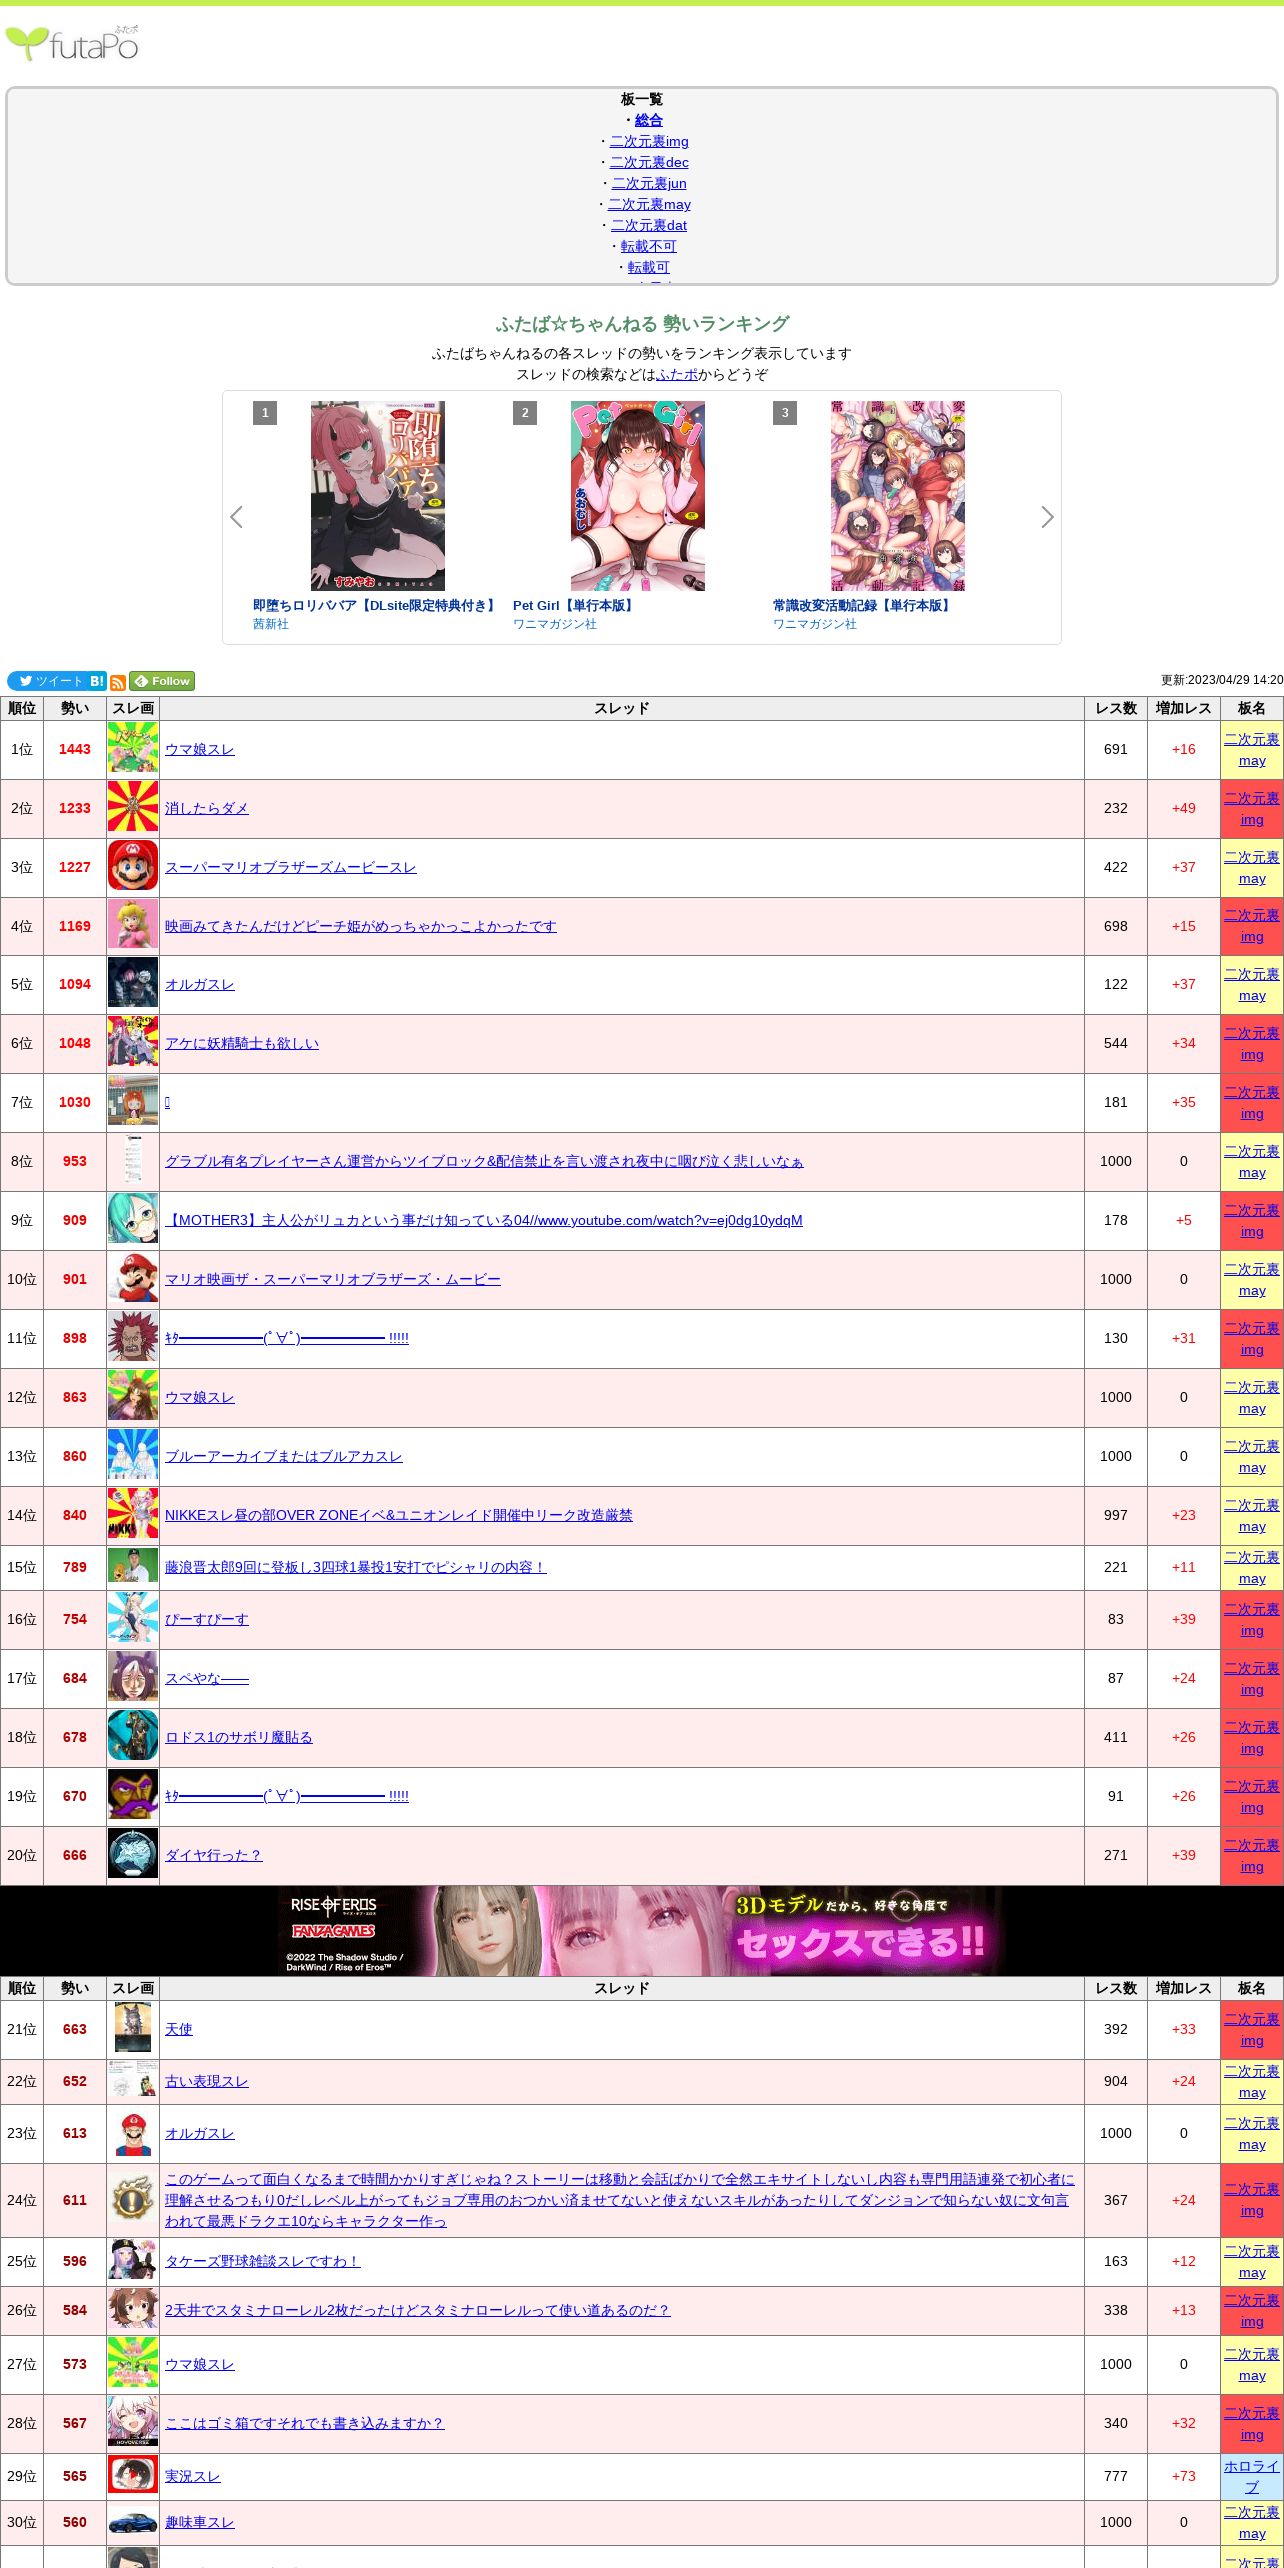Open the rank 1 ウマ娘スレ thread
The image size is (1284, 2568).
pyautogui.click(x=200, y=749)
